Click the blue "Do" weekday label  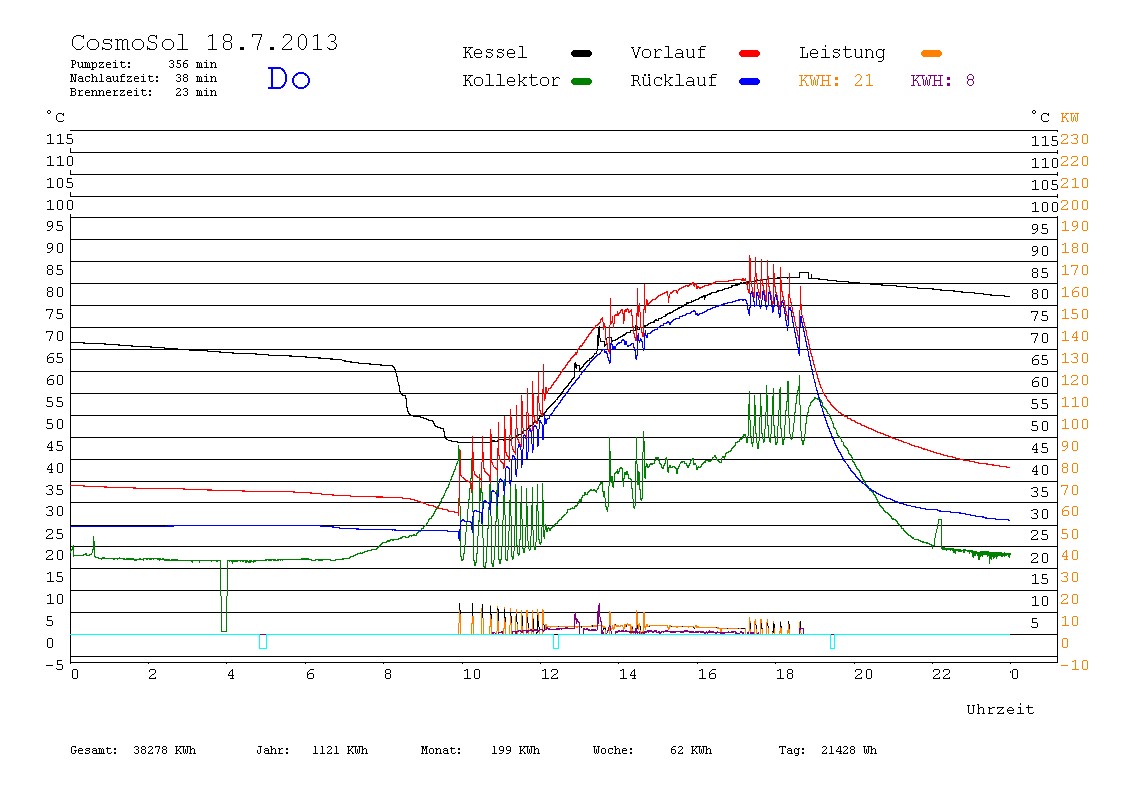tap(288, 78)
